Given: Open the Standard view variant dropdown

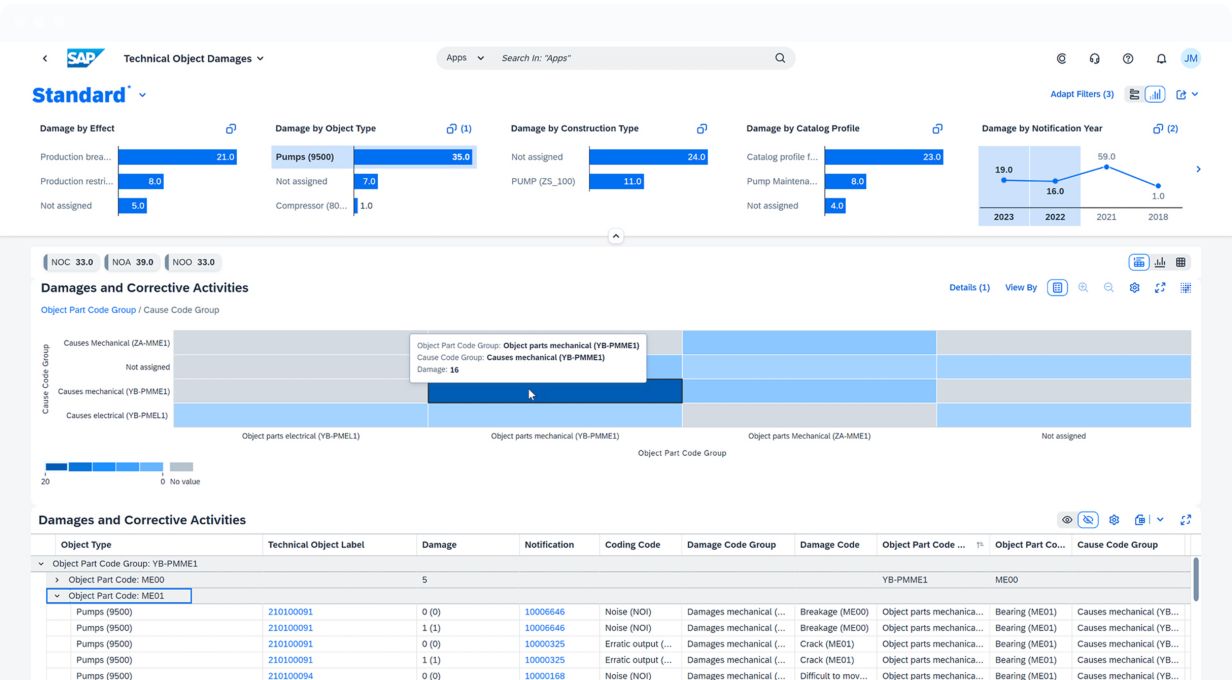Looking at the screenshot, I should tap(142, 96).
